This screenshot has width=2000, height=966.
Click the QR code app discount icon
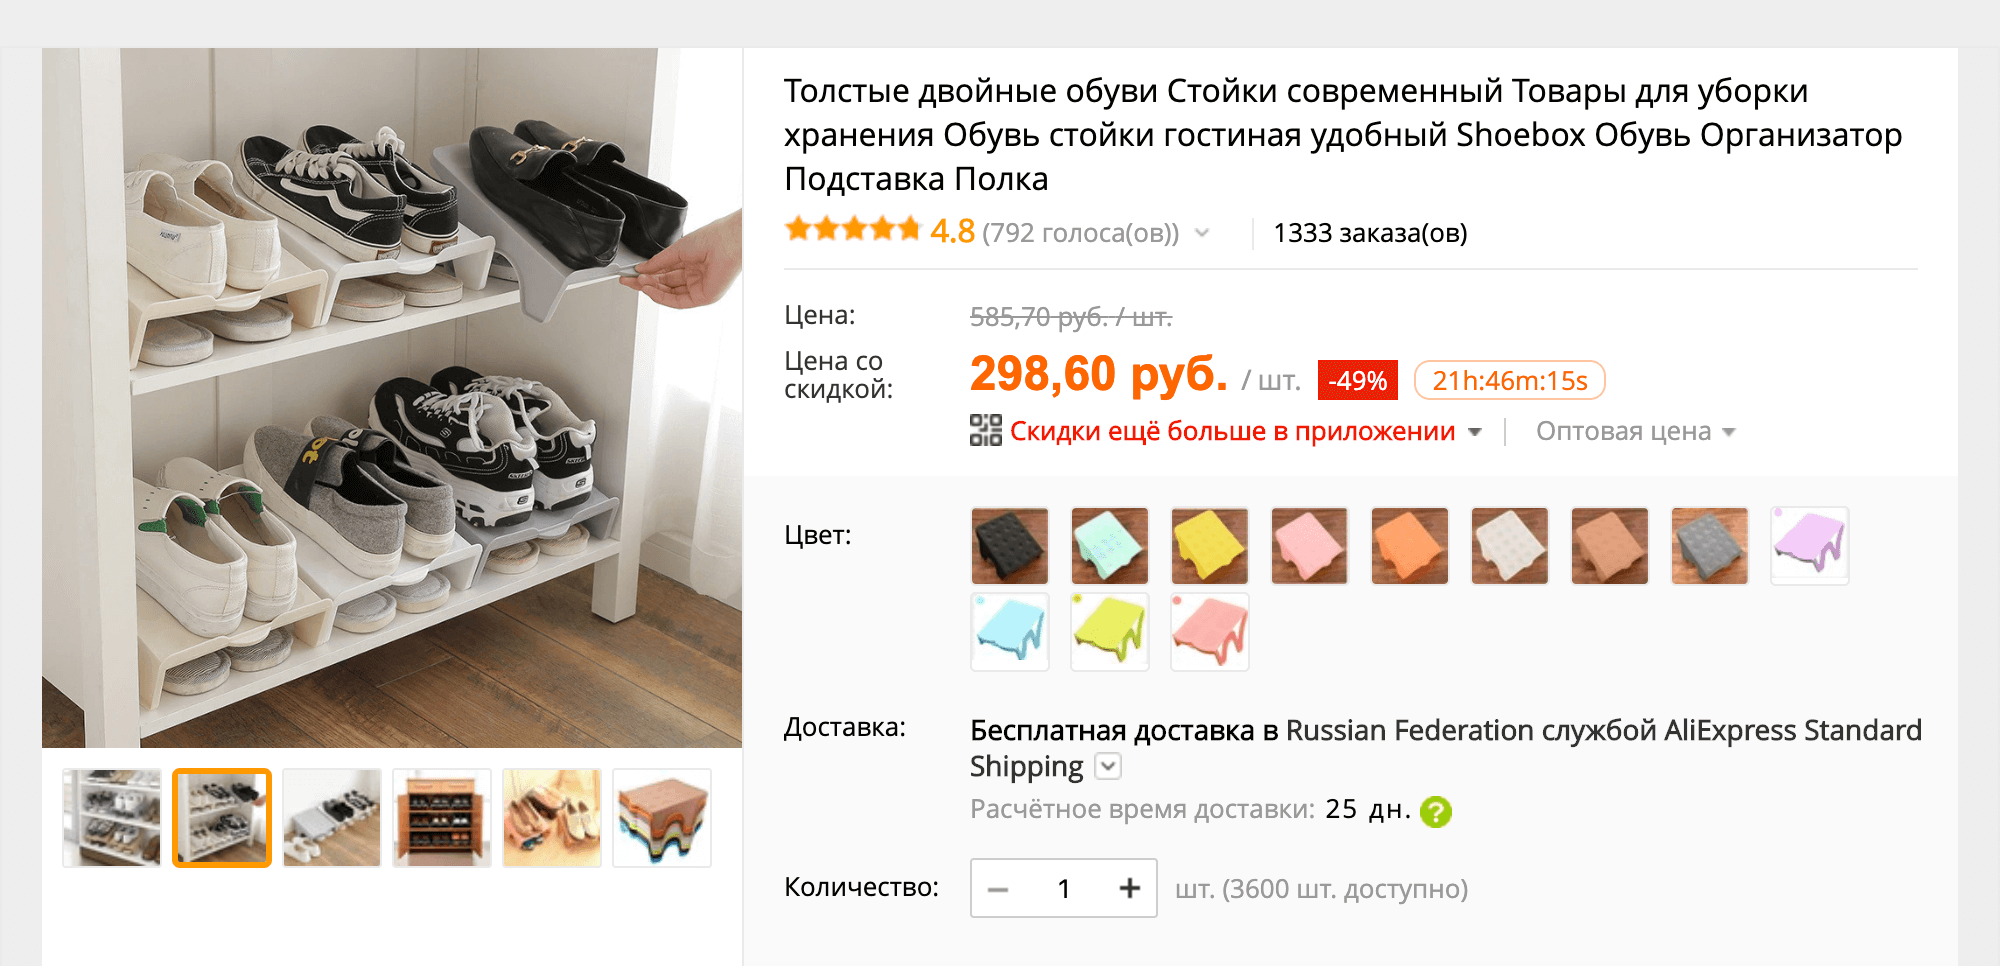(986, 431)
